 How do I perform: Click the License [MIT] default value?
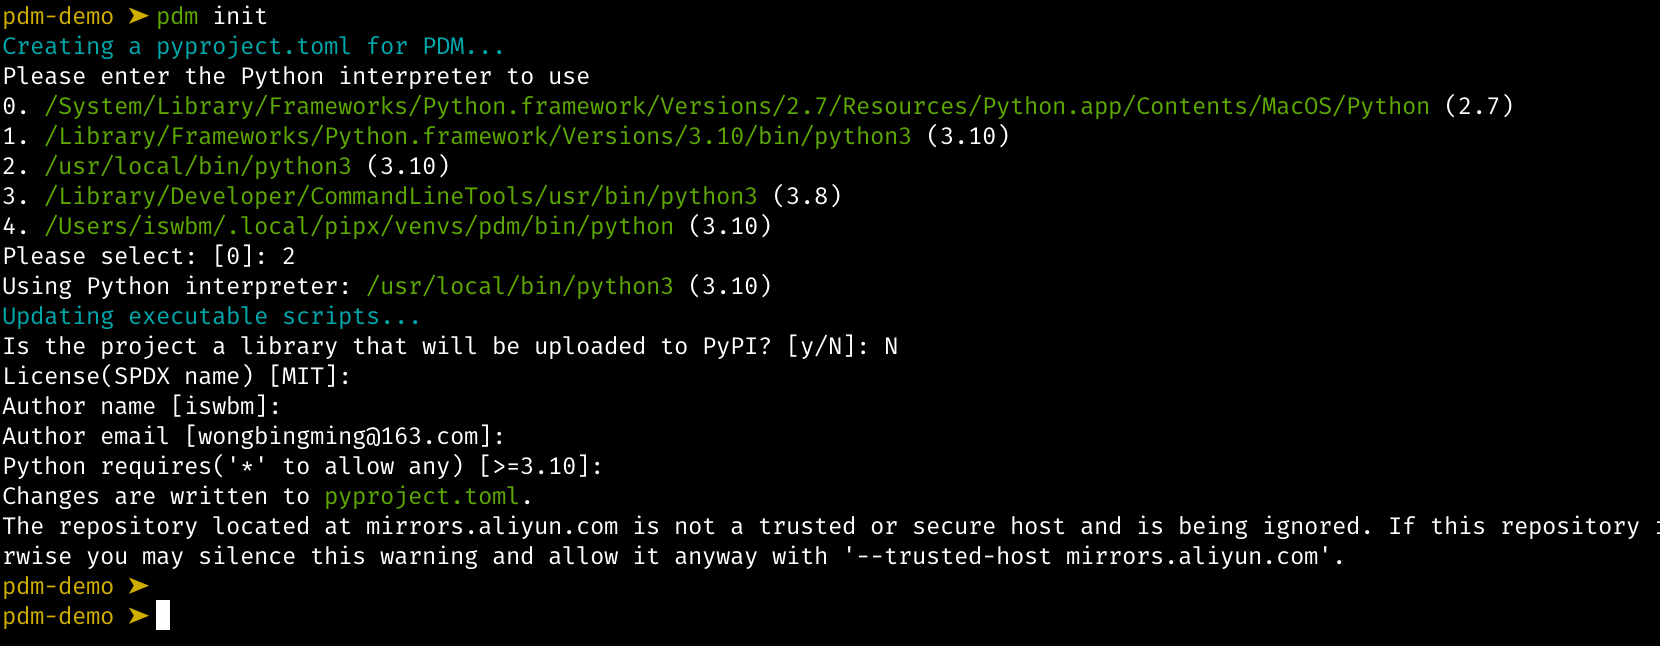coord(304,377)
